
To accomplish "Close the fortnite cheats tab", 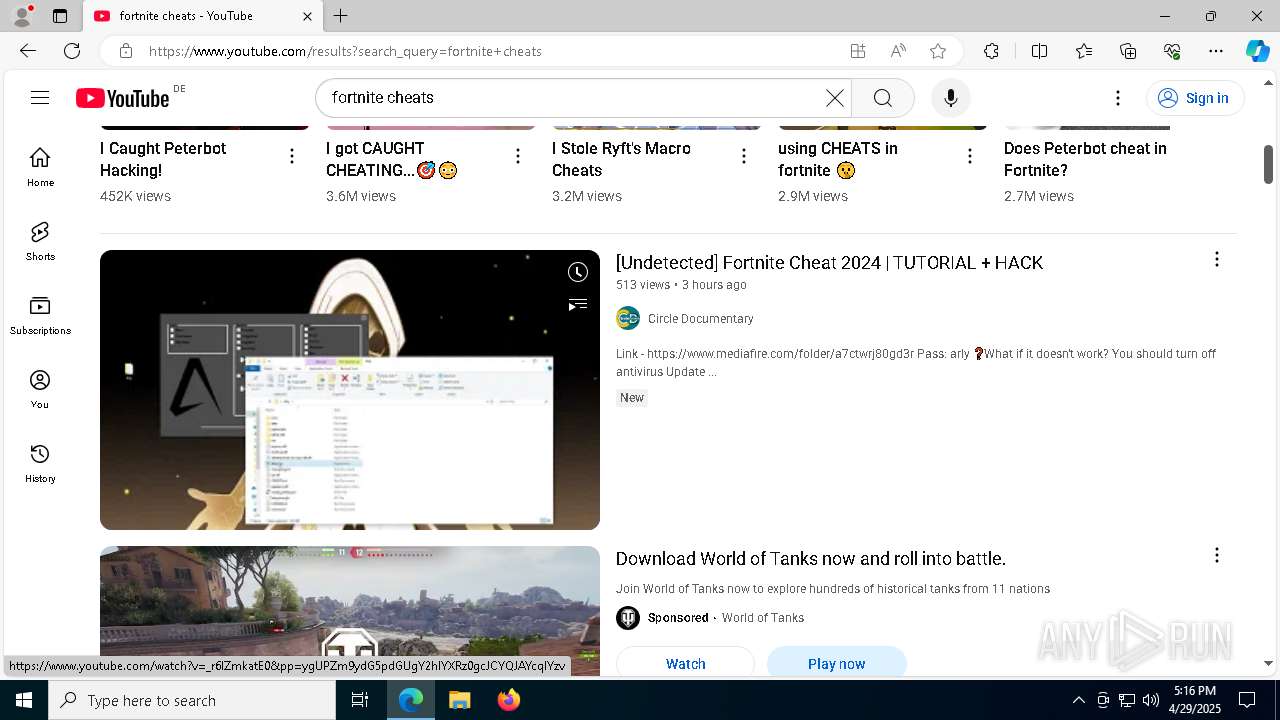I will click(x=307, y=16).
